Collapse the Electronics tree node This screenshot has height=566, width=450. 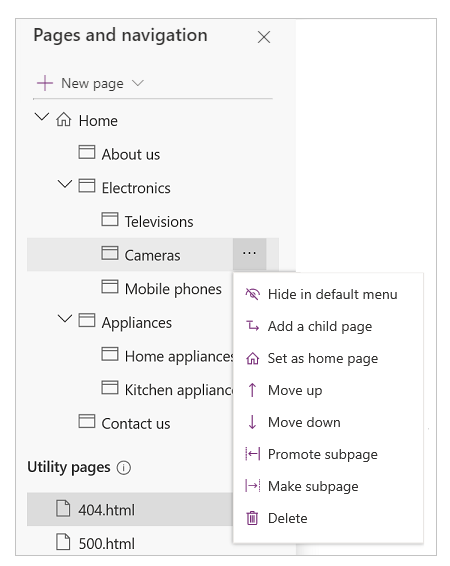pyautogui.click(x=65, y=184)
